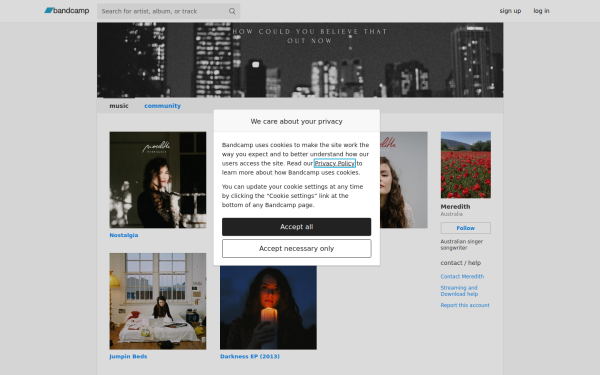Screen dimensions: 600x375
Task: Click Accept necessary only button
Action: tap(297, 248)
